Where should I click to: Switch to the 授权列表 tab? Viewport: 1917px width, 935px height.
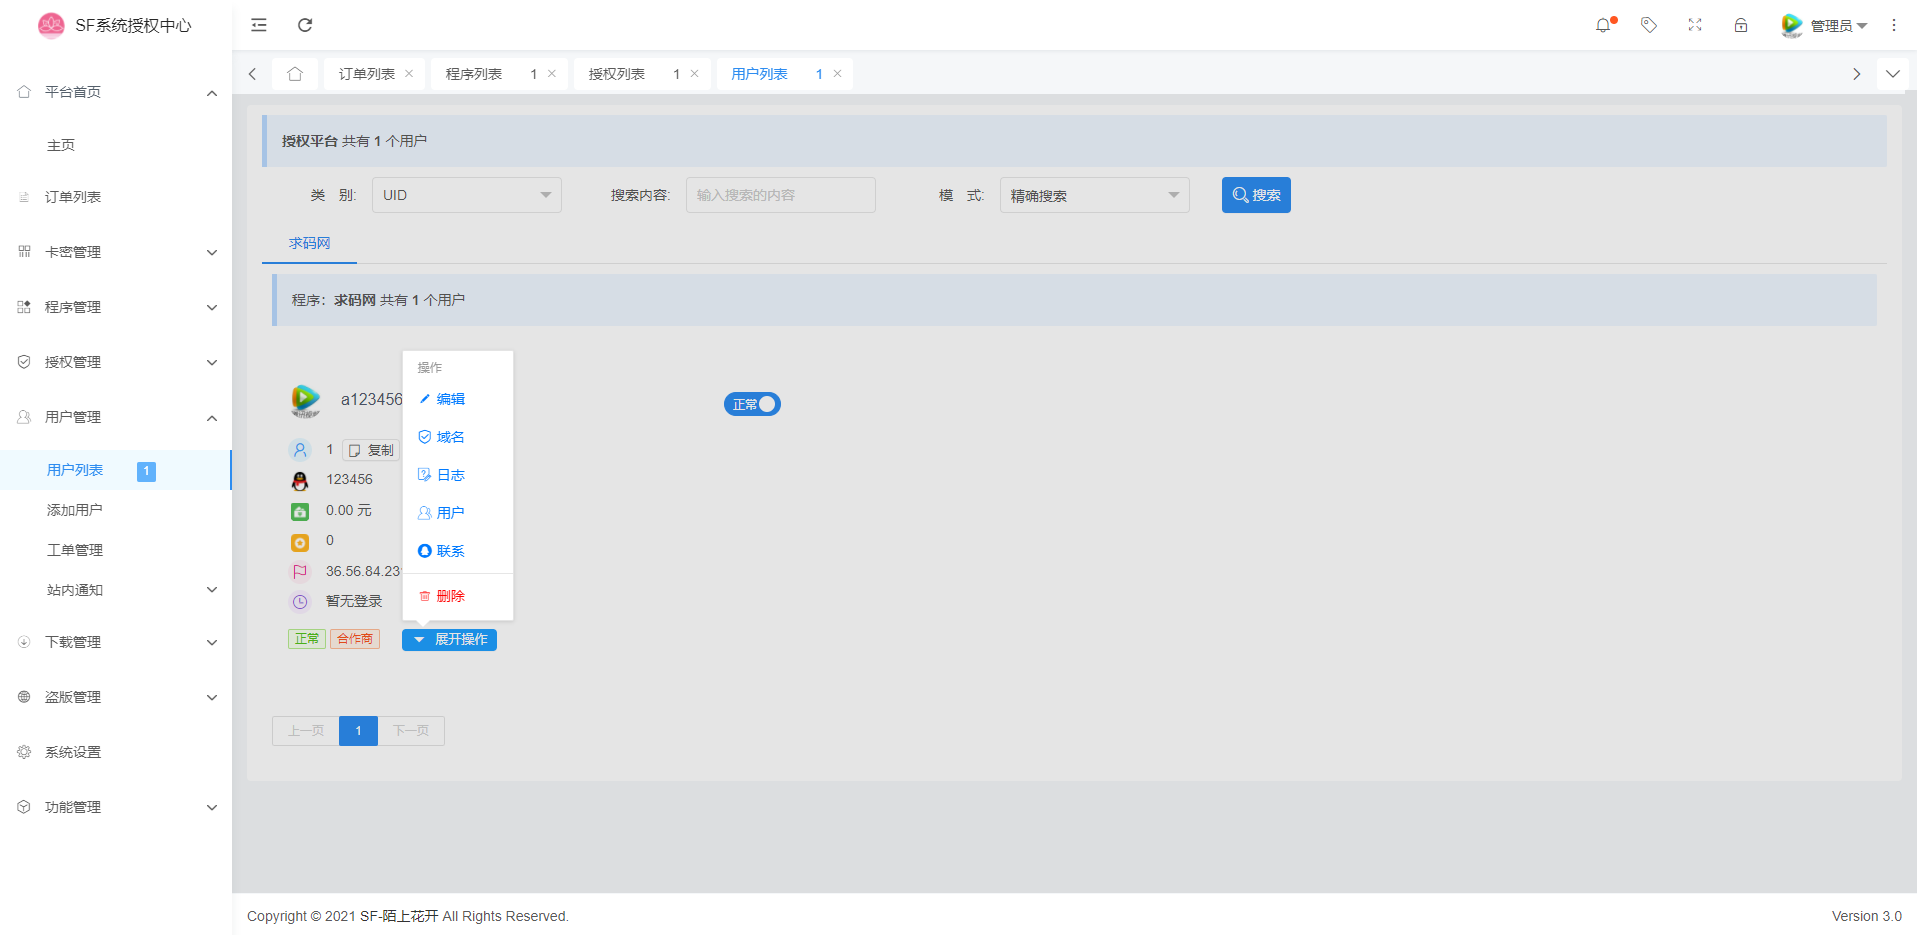click(x=617, y=74)
